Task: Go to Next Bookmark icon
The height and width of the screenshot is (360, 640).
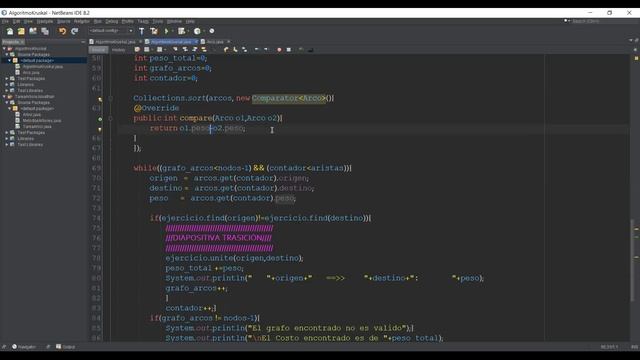Action: pyautogui.click(x=235, y=50)
